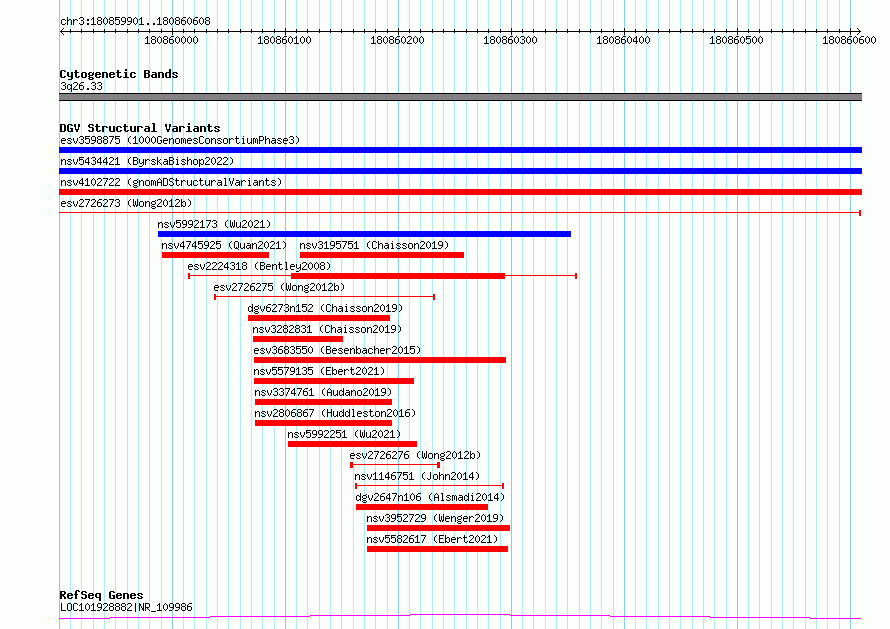Click ruler position 180860400
The height and width of the screenshot is (629, 890).
coord(623,40)
